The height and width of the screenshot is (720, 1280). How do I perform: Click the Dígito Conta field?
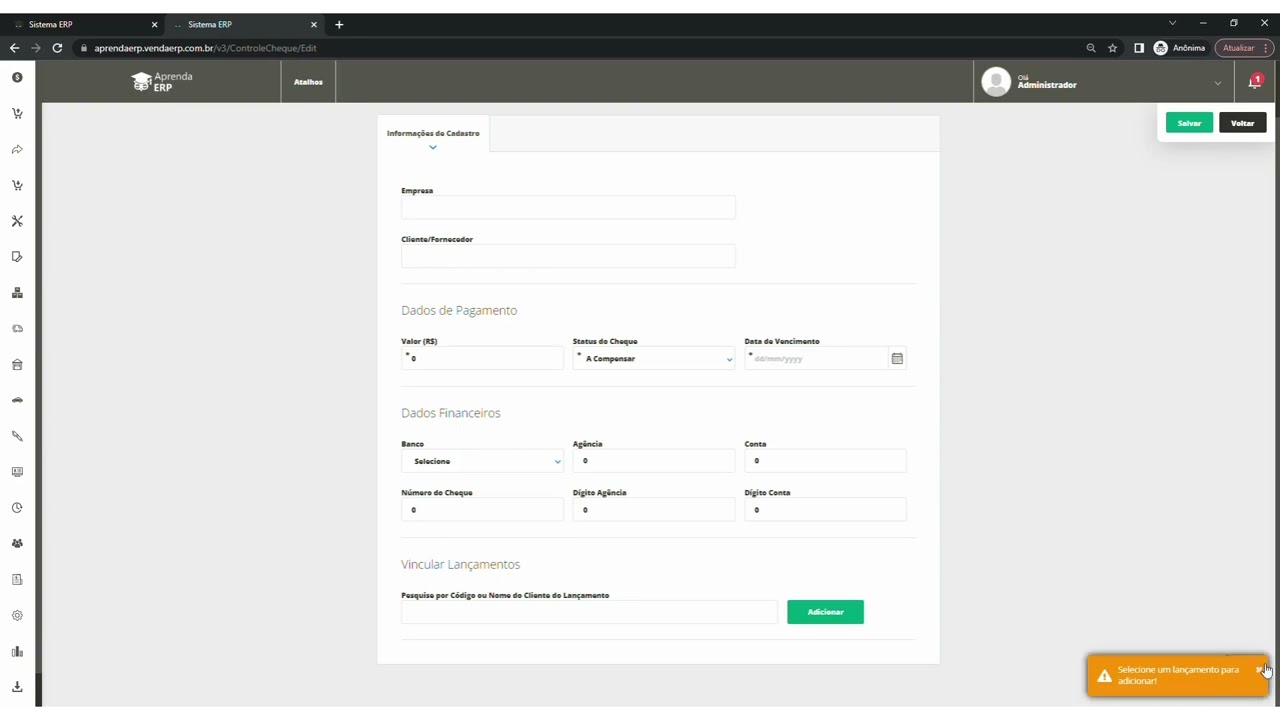[x=825, y=510]
